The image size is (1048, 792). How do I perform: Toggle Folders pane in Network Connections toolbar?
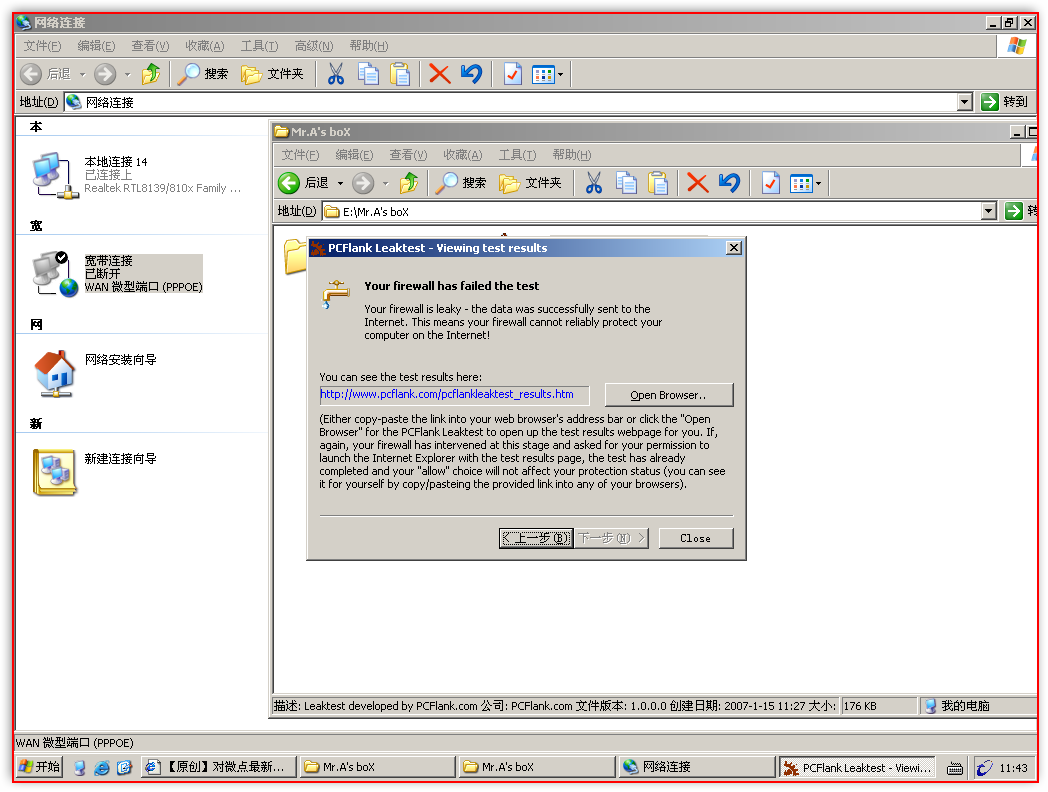pyautogui.click(x=272, y=74)
